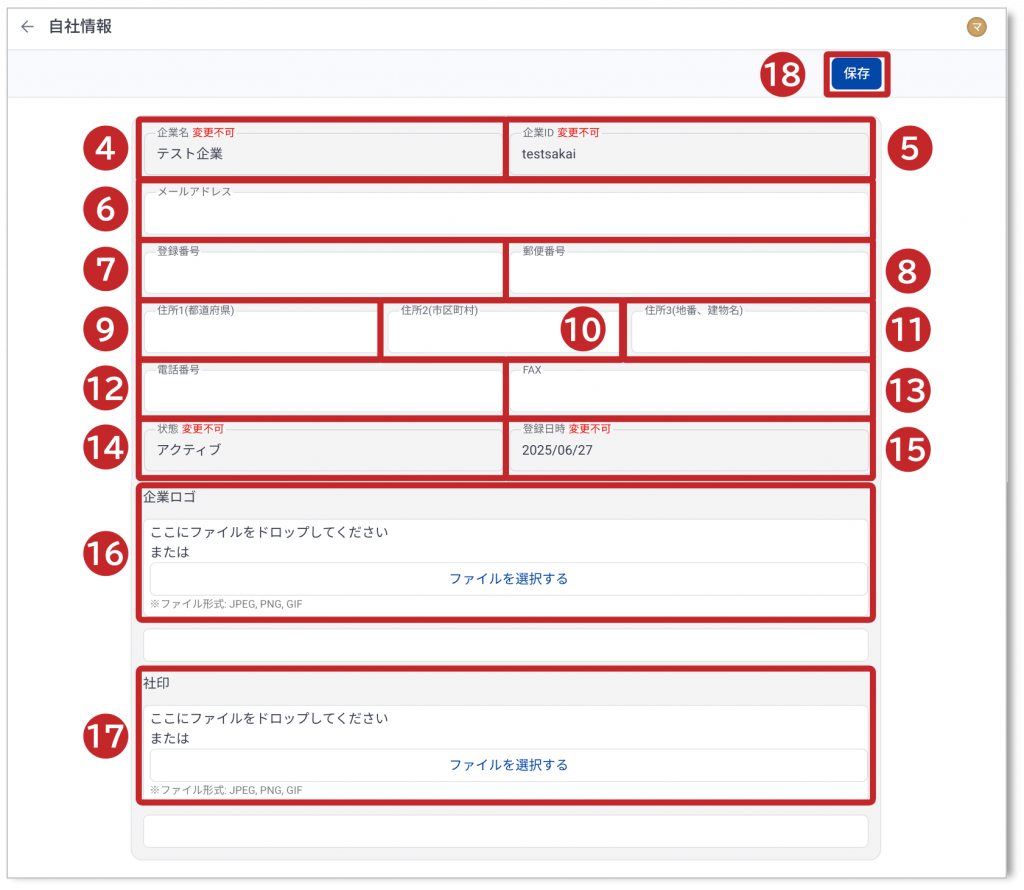Click the empty box below 企業ロゴ upload
Viewport: 1024px width, 890px height.
click(506, 644)
